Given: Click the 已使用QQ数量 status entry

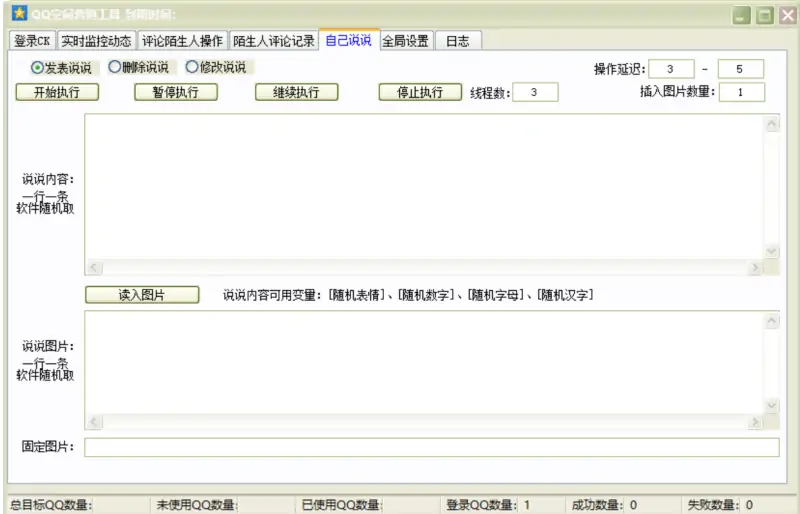Looking at the screenshot, I should (x=342, y=505).
